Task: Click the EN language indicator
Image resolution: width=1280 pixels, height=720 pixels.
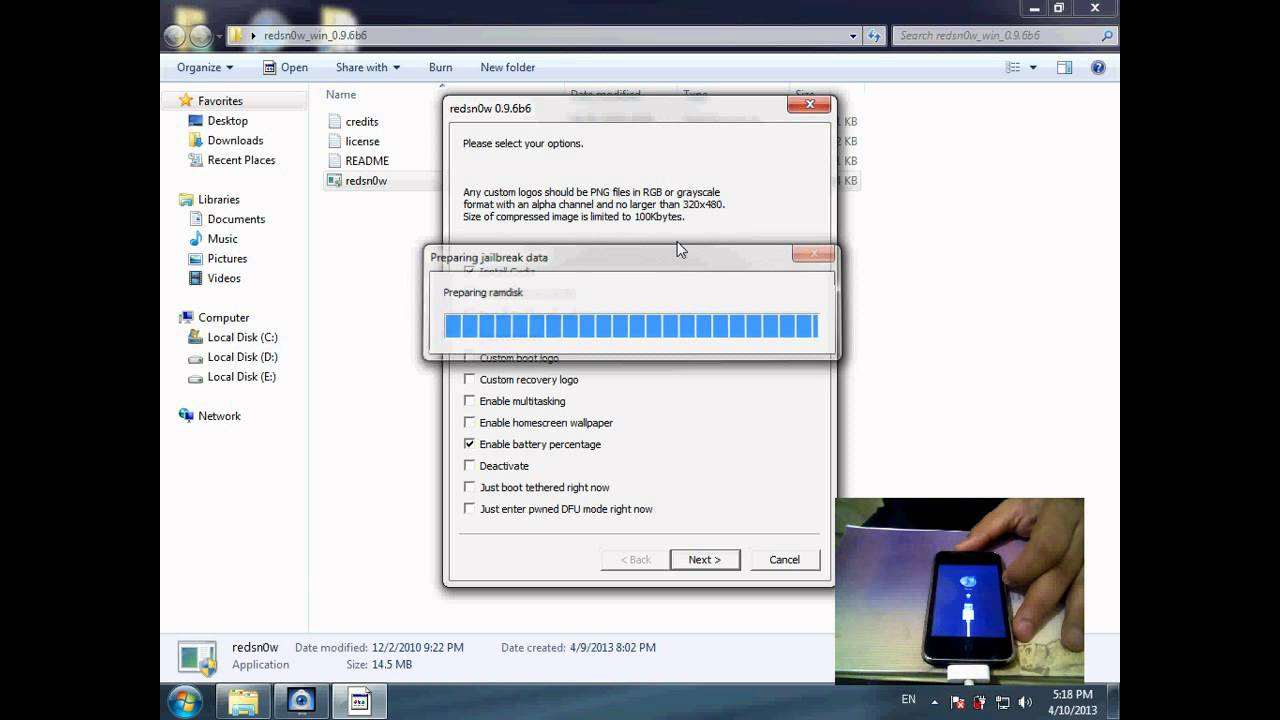Action: point(908,700)
